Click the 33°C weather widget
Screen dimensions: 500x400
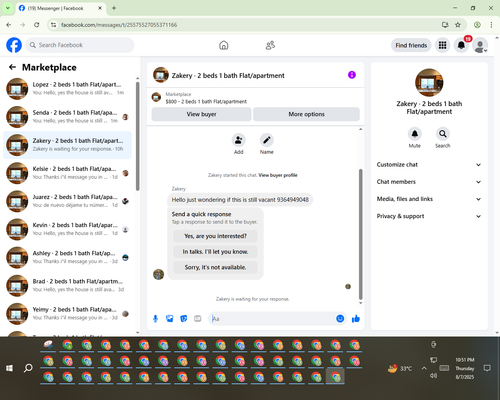pyautogui.click(x=400, y=368)
